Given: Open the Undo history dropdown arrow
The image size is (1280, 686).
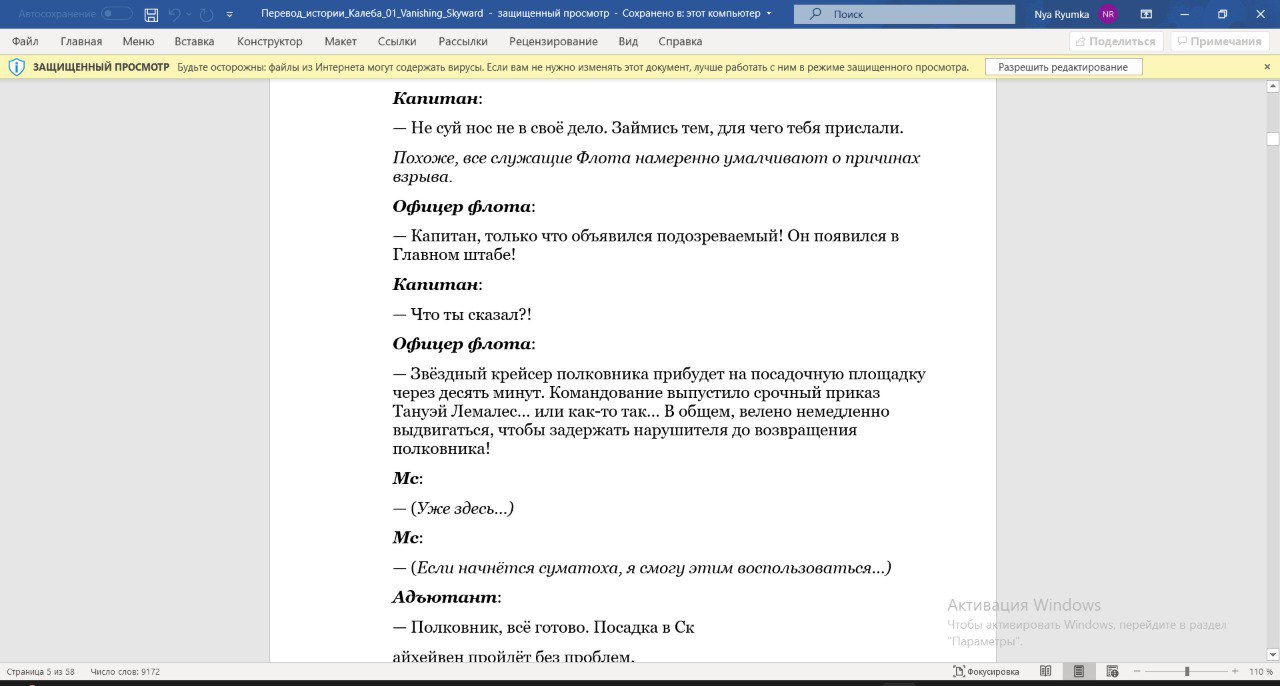Looking at the screenshot, I should click(x=189, y=15).
